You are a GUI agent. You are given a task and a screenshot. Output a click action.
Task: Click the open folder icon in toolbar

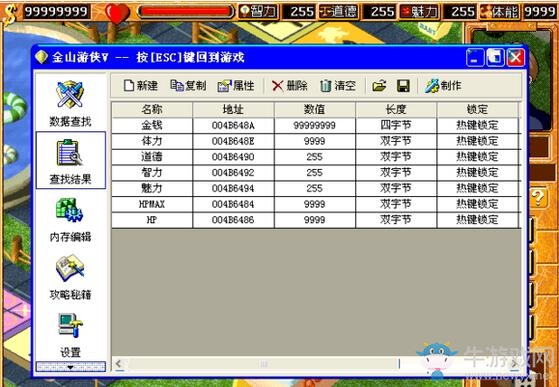[379, 86]
